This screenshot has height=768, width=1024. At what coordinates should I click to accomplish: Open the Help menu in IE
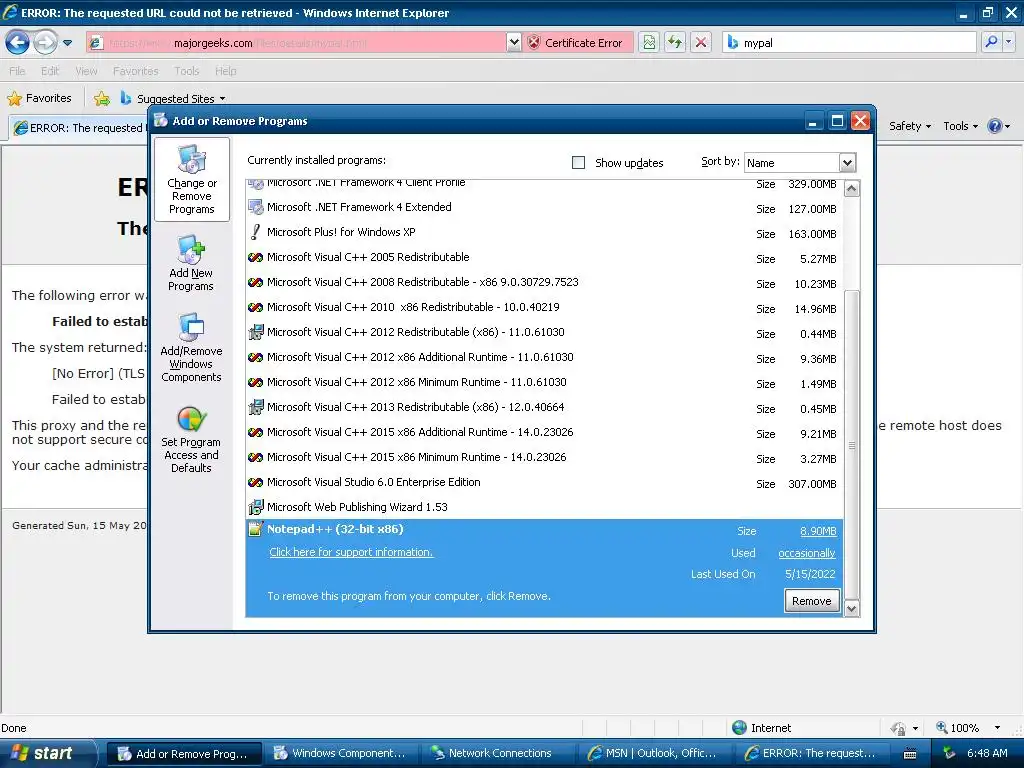[x=226, y=71]
